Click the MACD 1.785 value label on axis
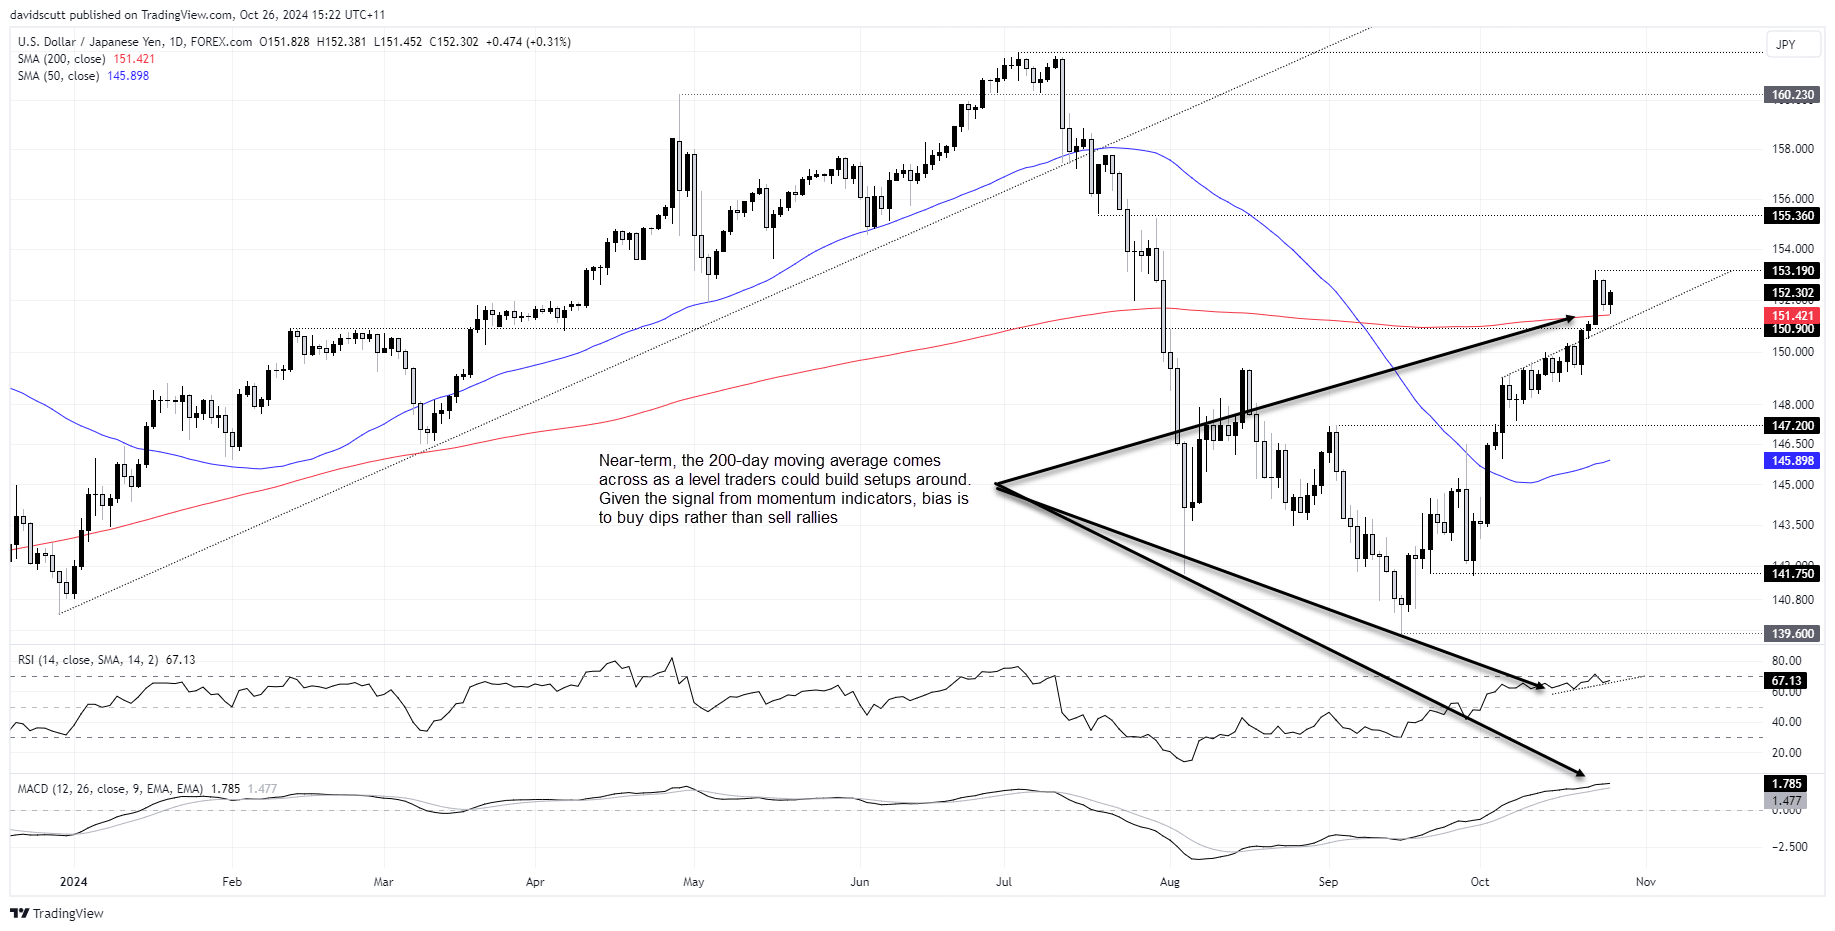Image resolution: width=1835 pixels, height=931 pixels. 1787,784
